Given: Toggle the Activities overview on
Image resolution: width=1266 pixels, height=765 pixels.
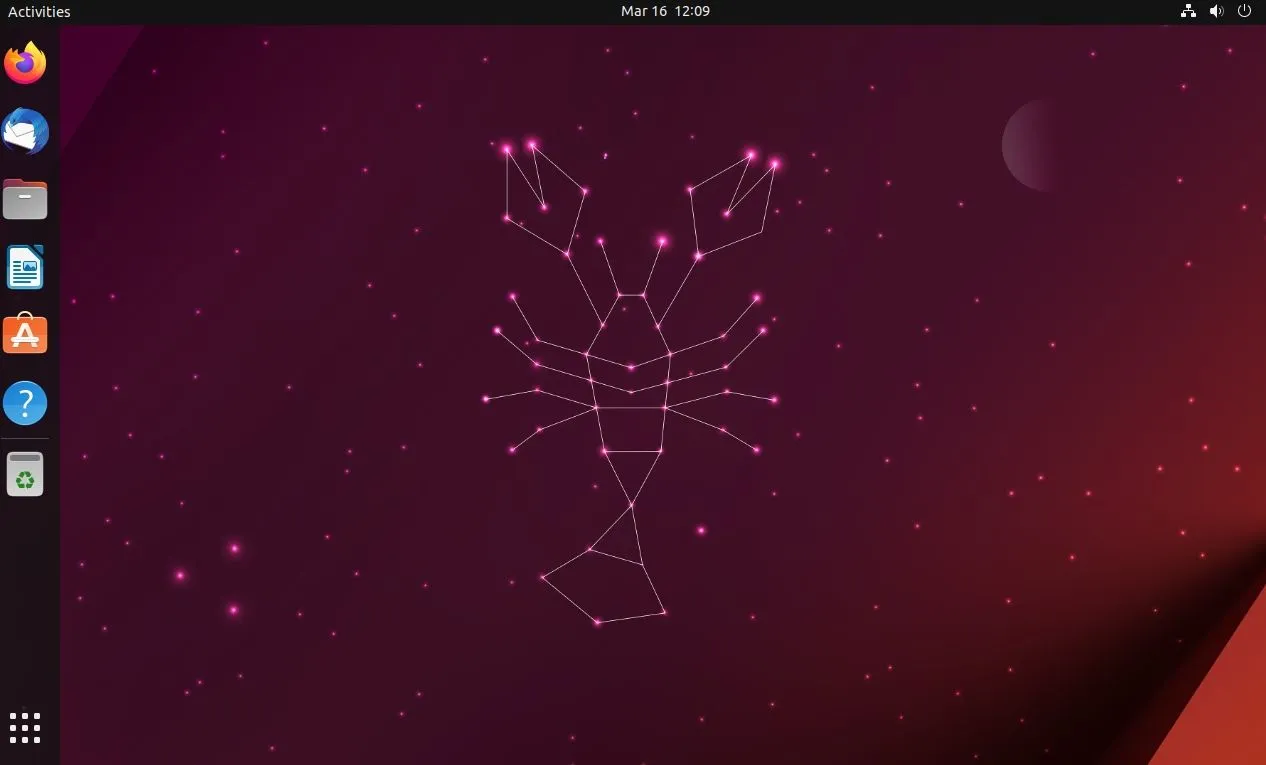Looking at the screenshot, I should [38, 11].
